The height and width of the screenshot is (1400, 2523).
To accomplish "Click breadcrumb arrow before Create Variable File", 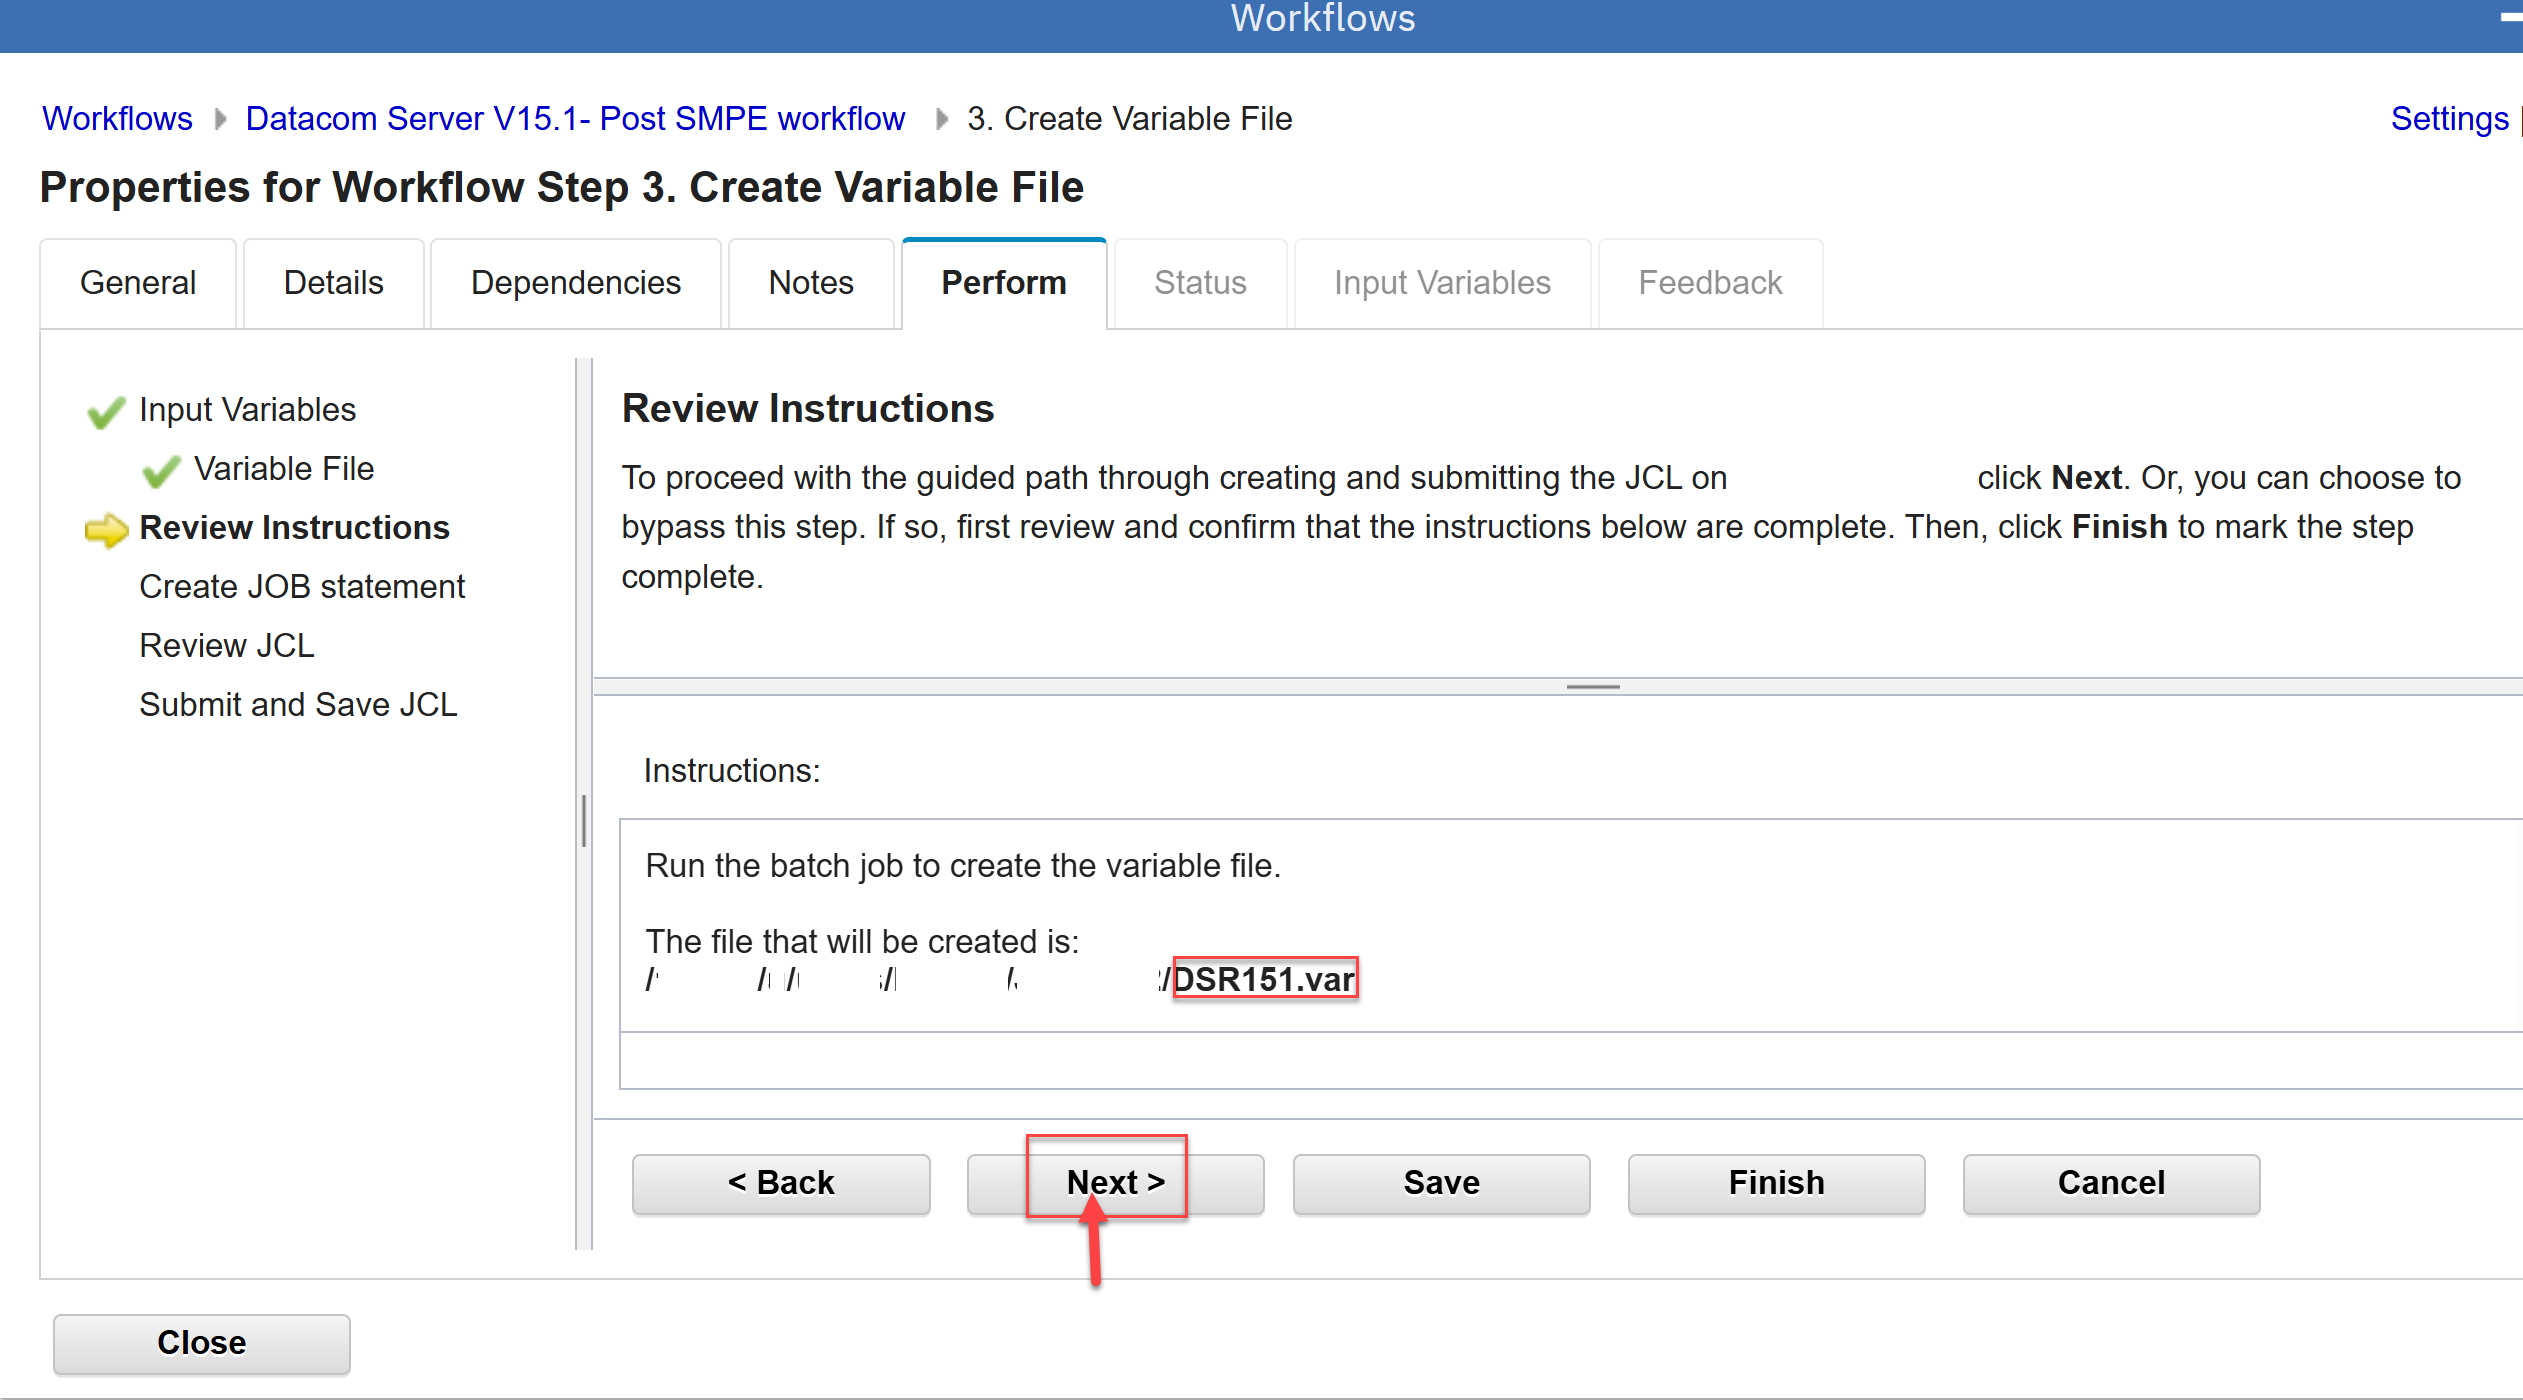I will point(941,119).
